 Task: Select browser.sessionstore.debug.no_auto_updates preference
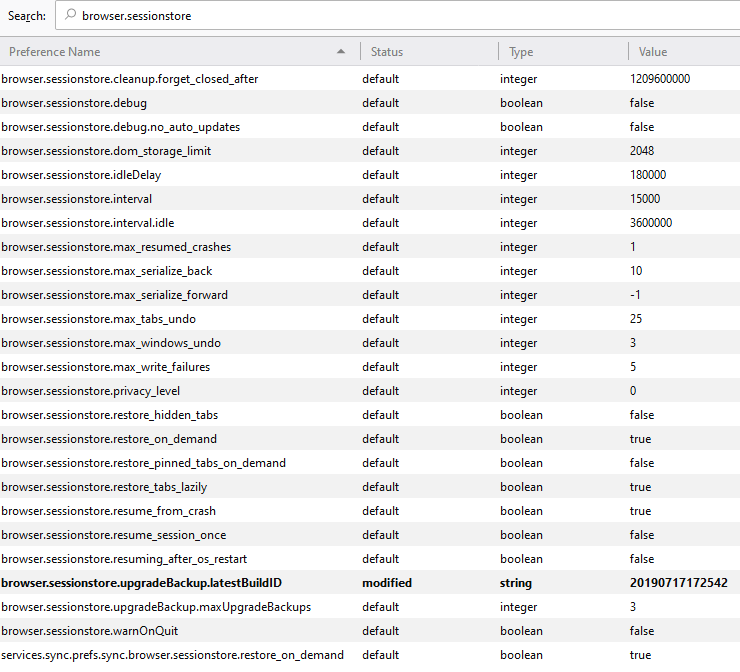click(x=121, y=127)
